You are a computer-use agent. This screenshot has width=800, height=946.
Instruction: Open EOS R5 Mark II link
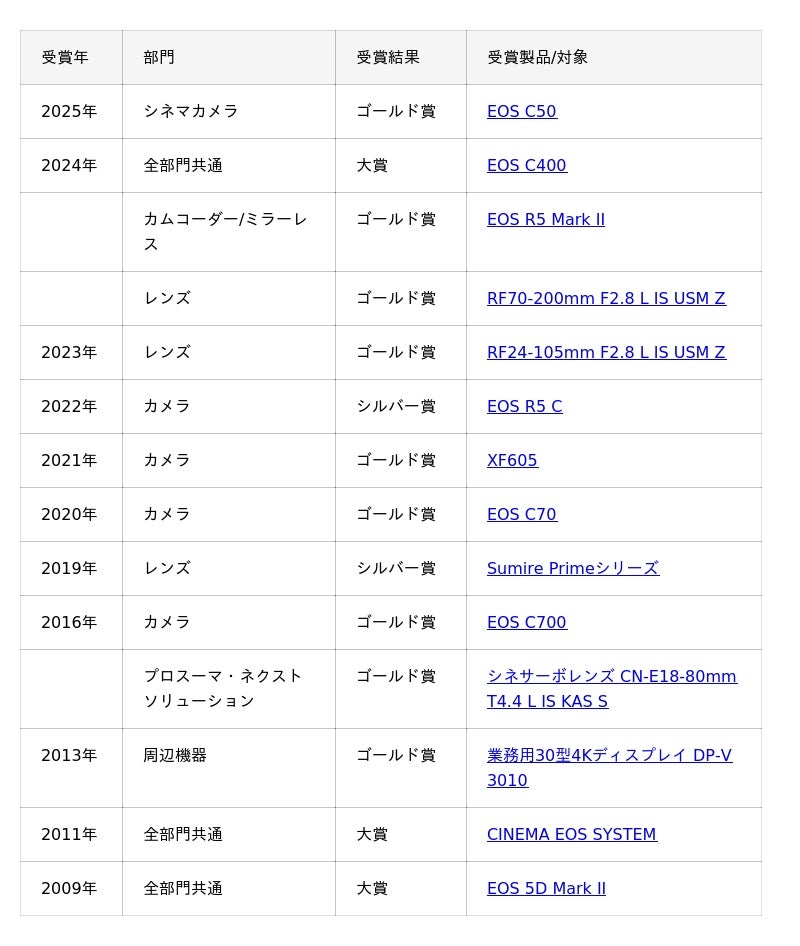click(x=545, y=219)
